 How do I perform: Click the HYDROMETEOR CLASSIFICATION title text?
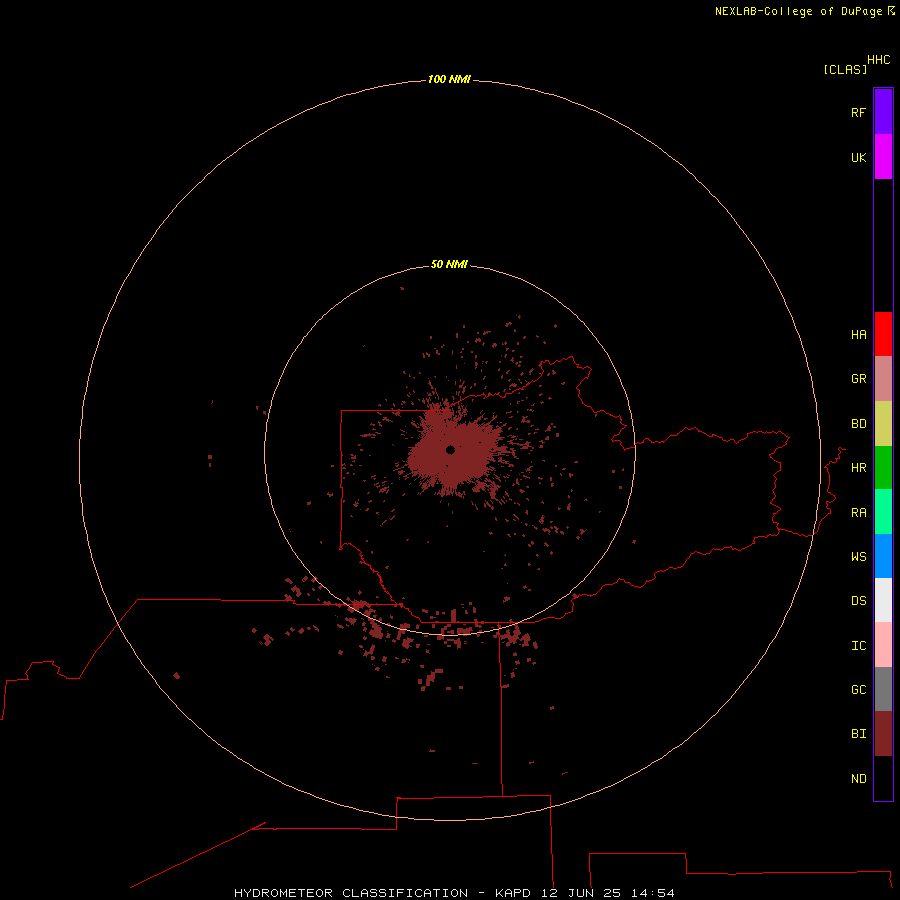point(351,893)
